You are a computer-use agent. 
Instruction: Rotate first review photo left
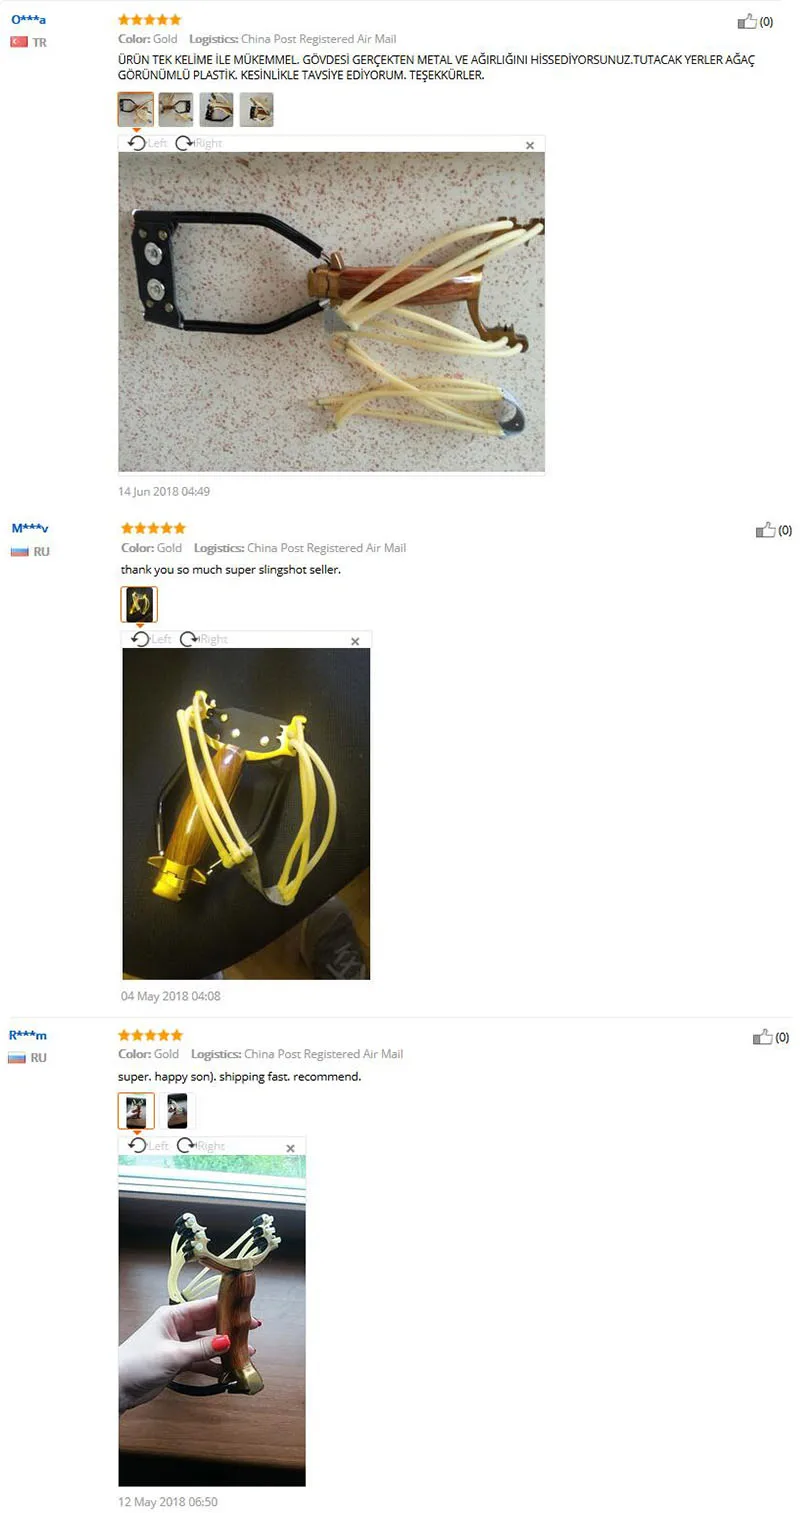point(148,143)
